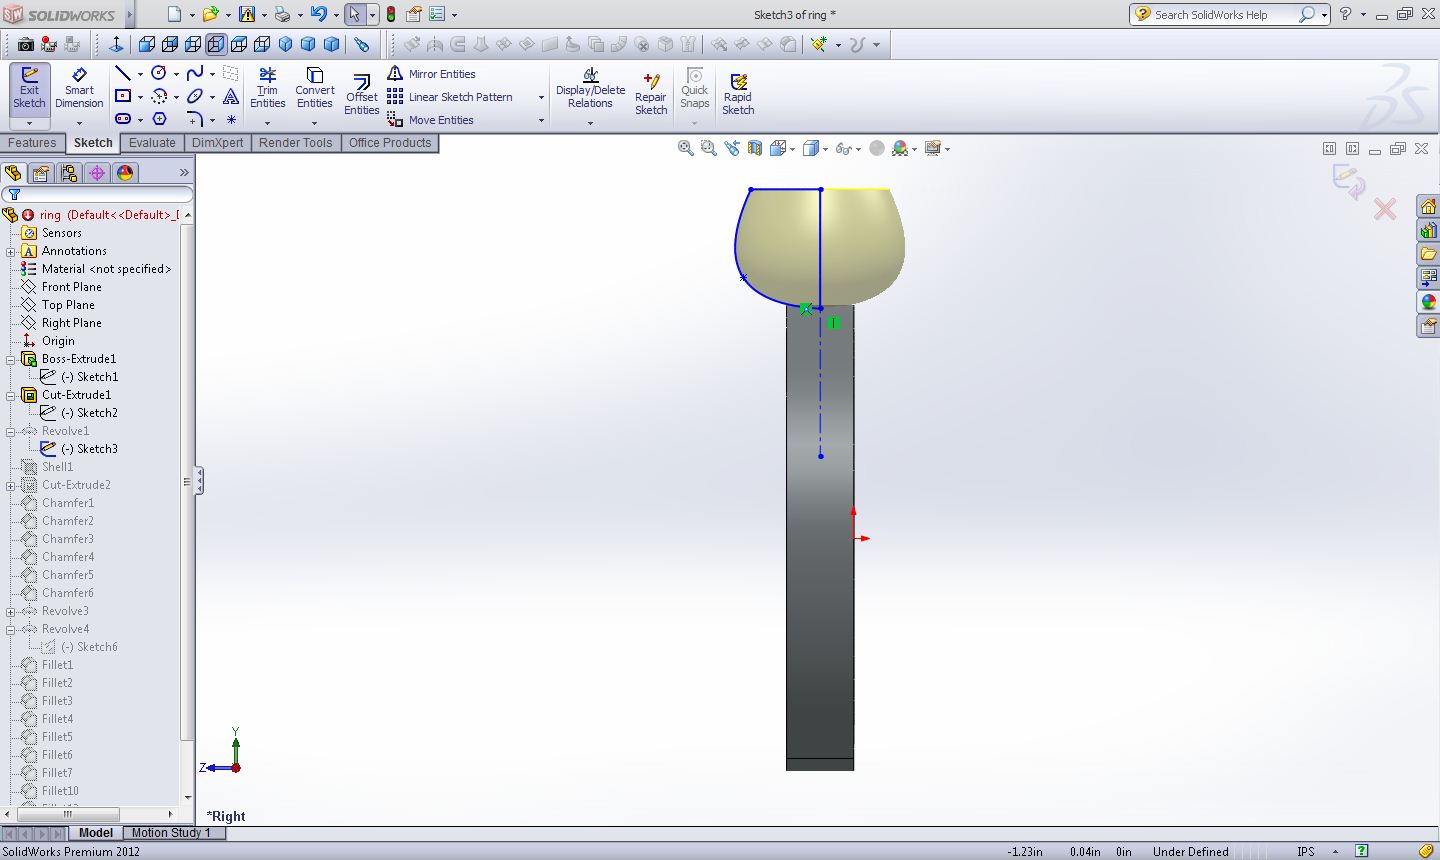Viewport: 1440px width, 860px height.
Task: Click the screen capture camera icon
Action: pyautogui.click(x=26, y=44)
